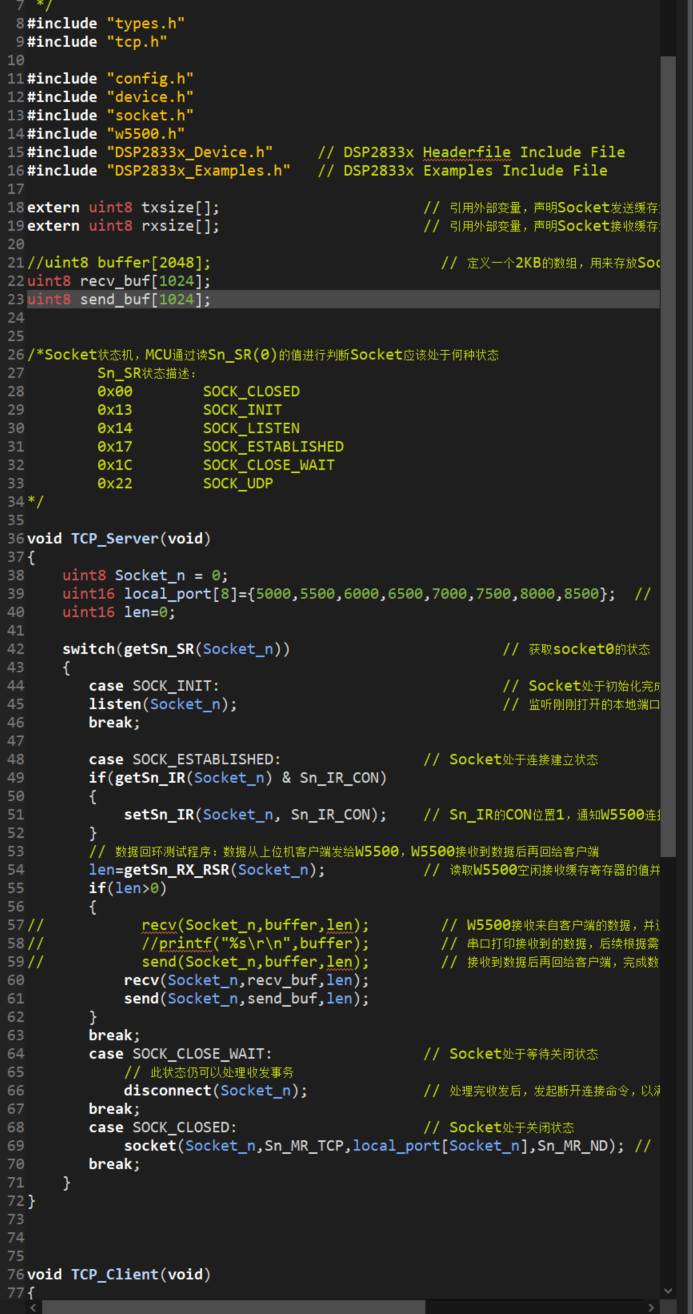693x1314 pixels.
Task: Click the highlighted 'send_buf[1024]' declaration line
Action: point(343,299)
